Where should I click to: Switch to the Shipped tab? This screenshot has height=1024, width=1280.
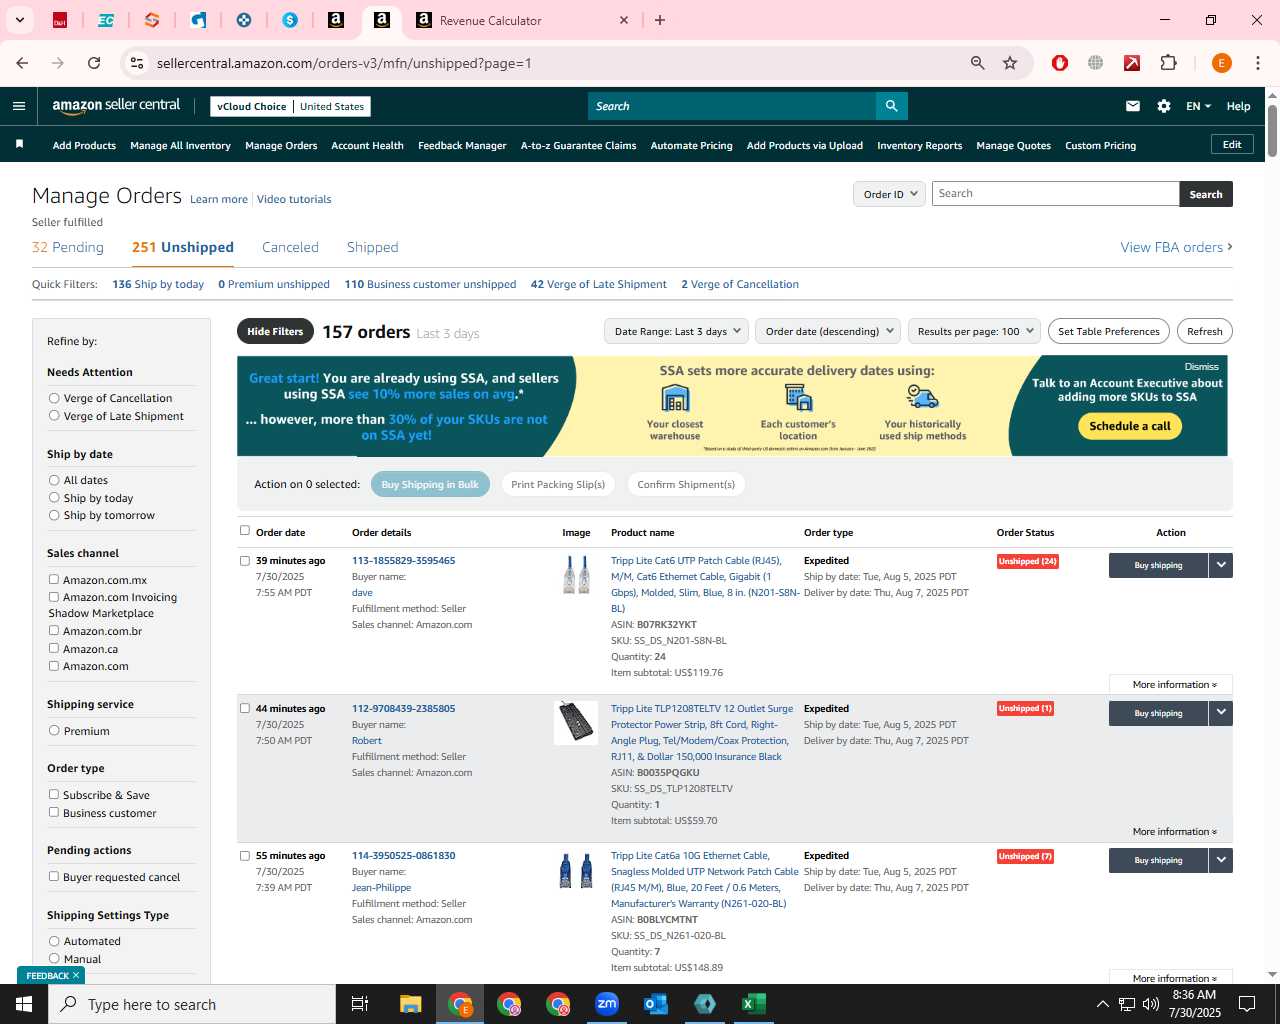[372, 247]
